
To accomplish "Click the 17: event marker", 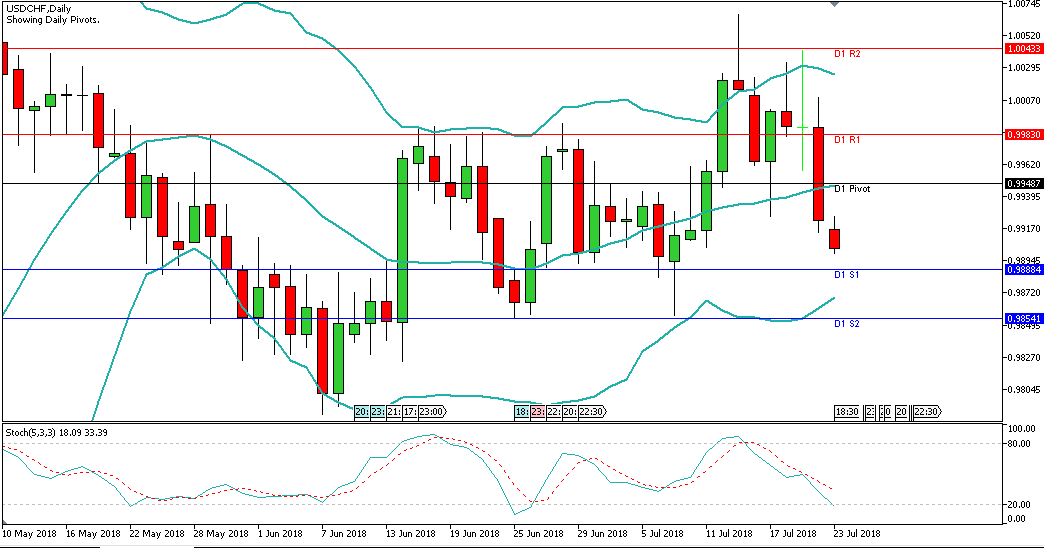I will pos(408,412).
